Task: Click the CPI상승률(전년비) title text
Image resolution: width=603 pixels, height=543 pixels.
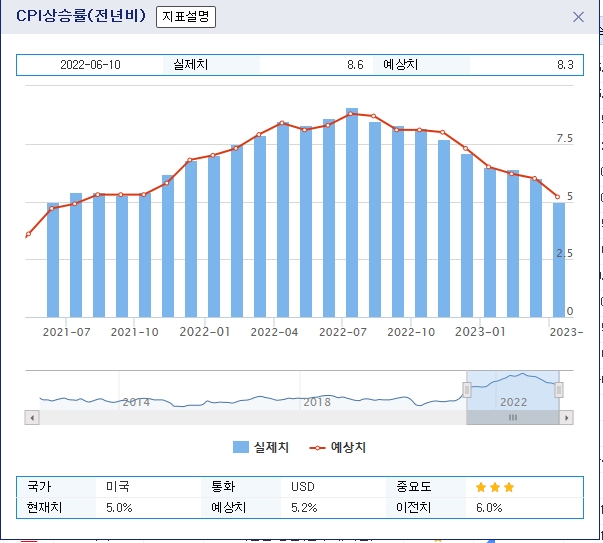Action: point(81,16)
